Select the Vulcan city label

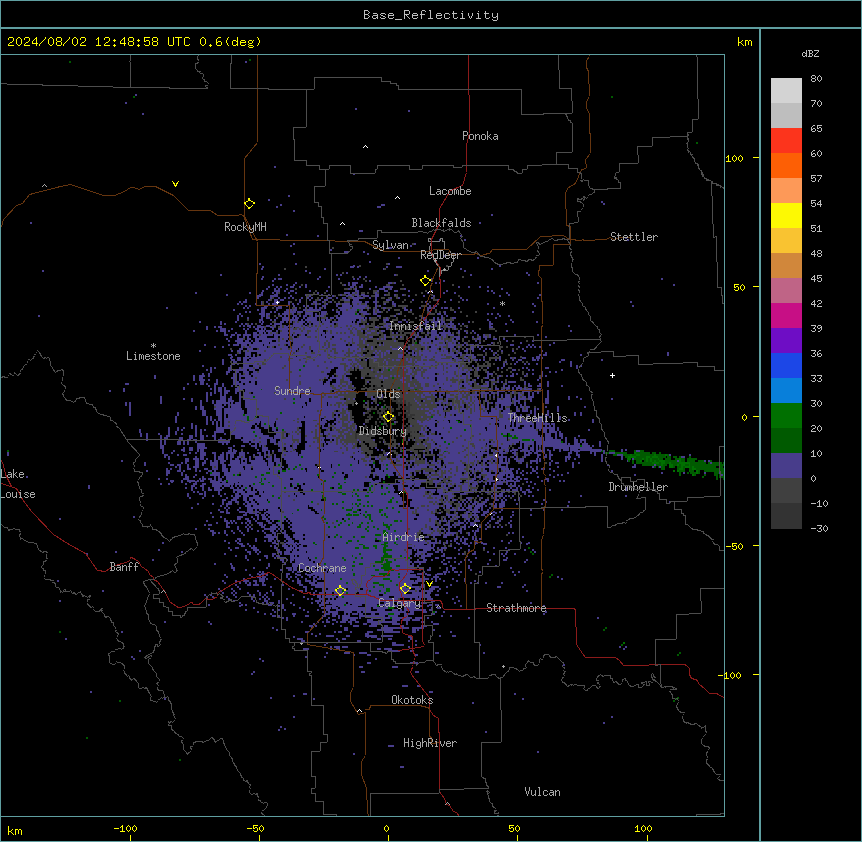click(x=543, y=792)
